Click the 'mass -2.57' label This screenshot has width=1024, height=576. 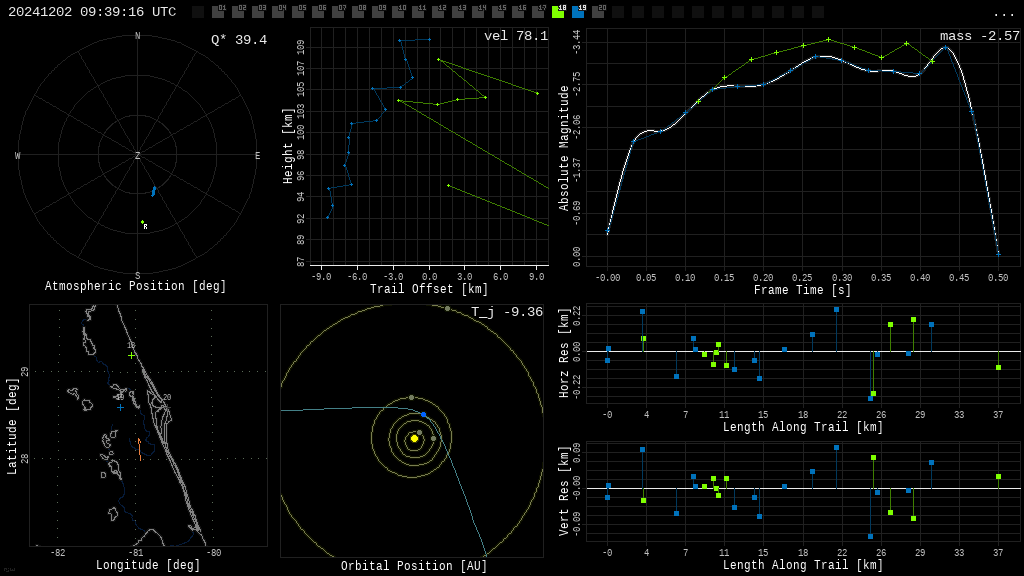tap(979, 36)
